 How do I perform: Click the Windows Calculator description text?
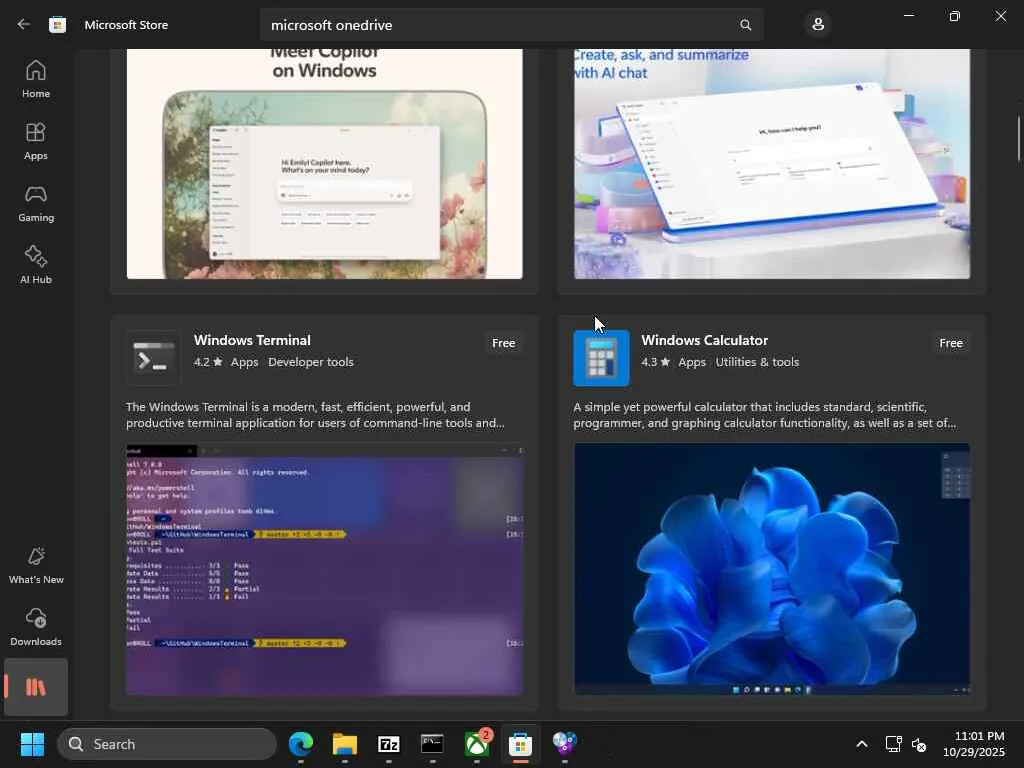tap(765, 415)
